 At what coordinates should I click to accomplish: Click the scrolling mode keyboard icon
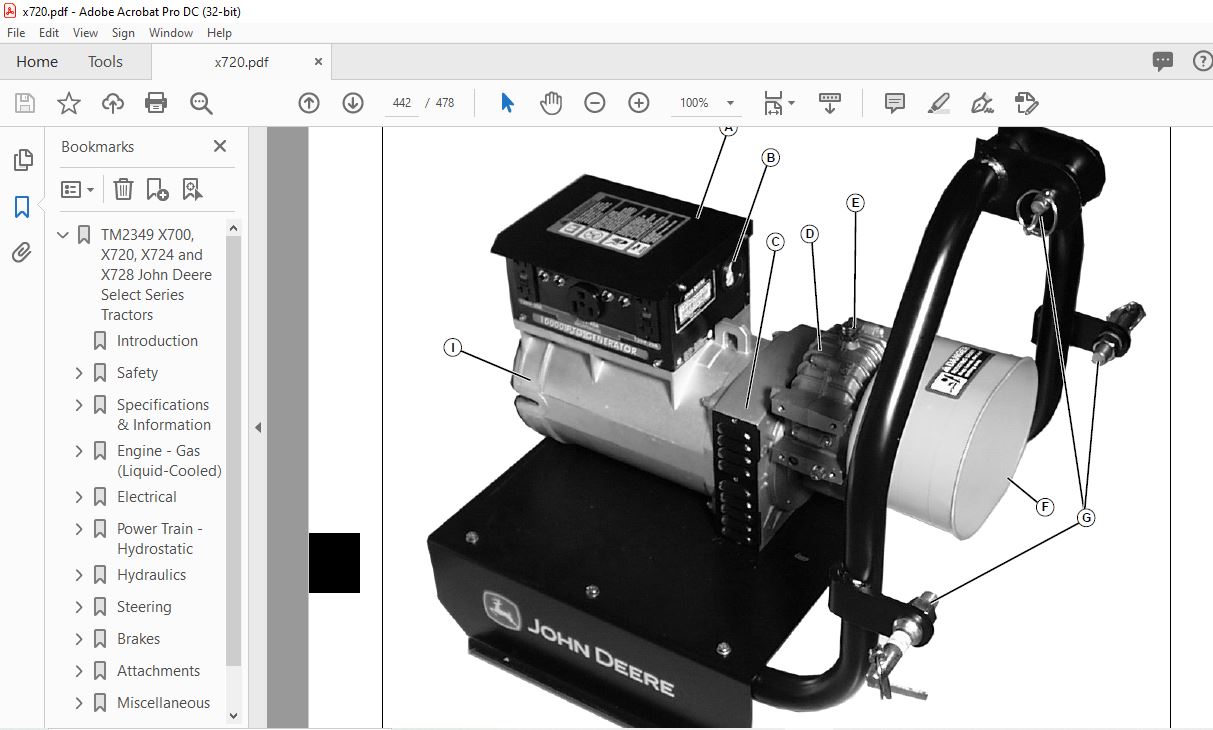click(829, 103)
